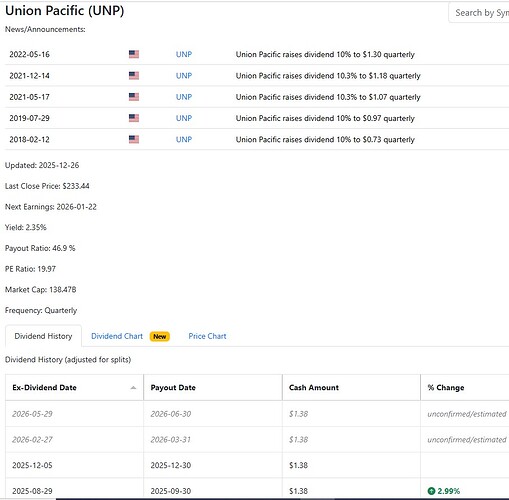Open UNP link in 2021-05-17 row
The image size is (509, 500).
tap(184, 97)
